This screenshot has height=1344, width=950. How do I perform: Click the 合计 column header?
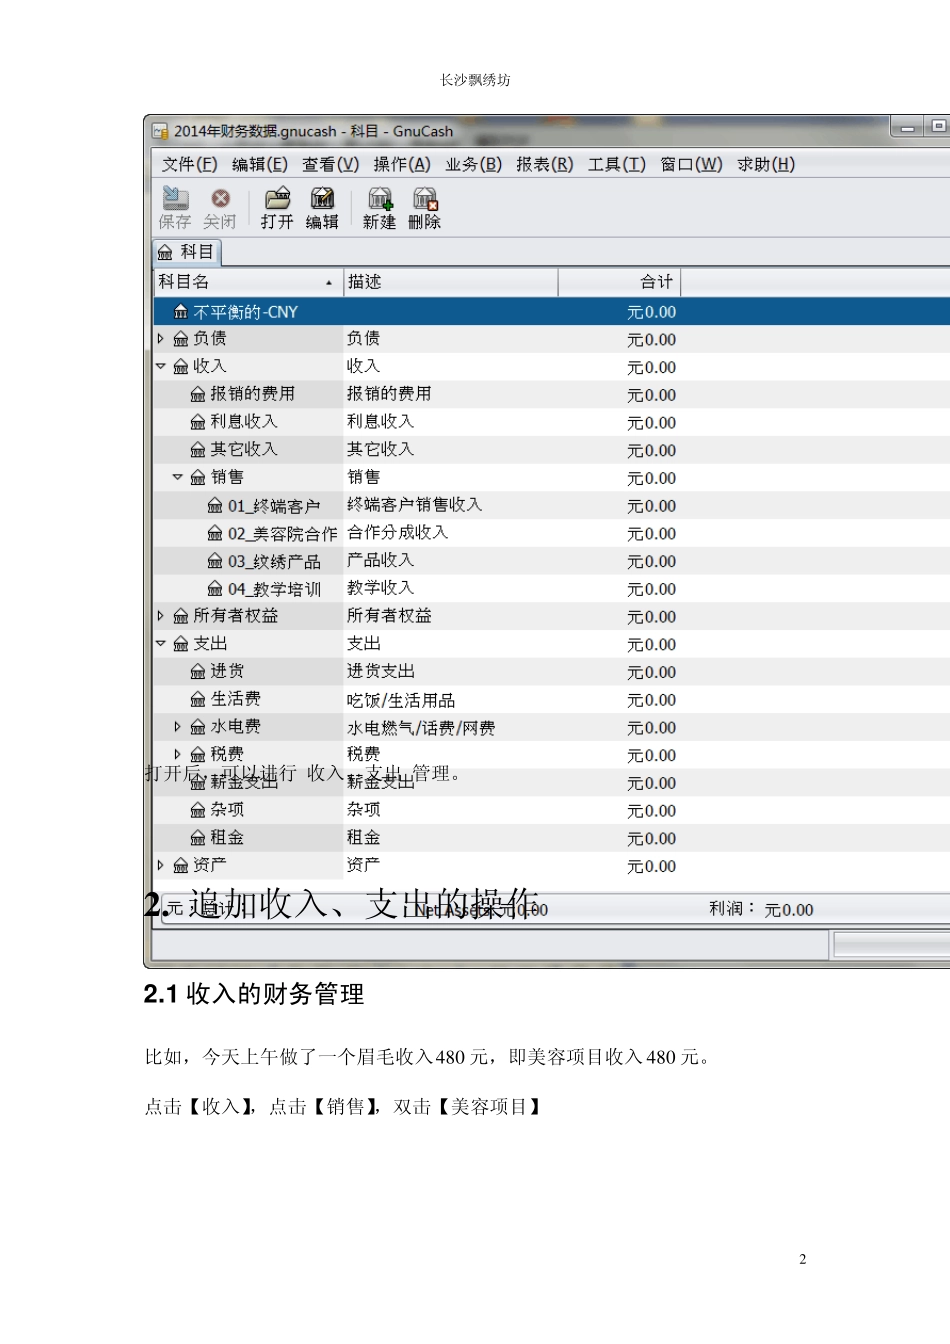(x=619, y=282)
